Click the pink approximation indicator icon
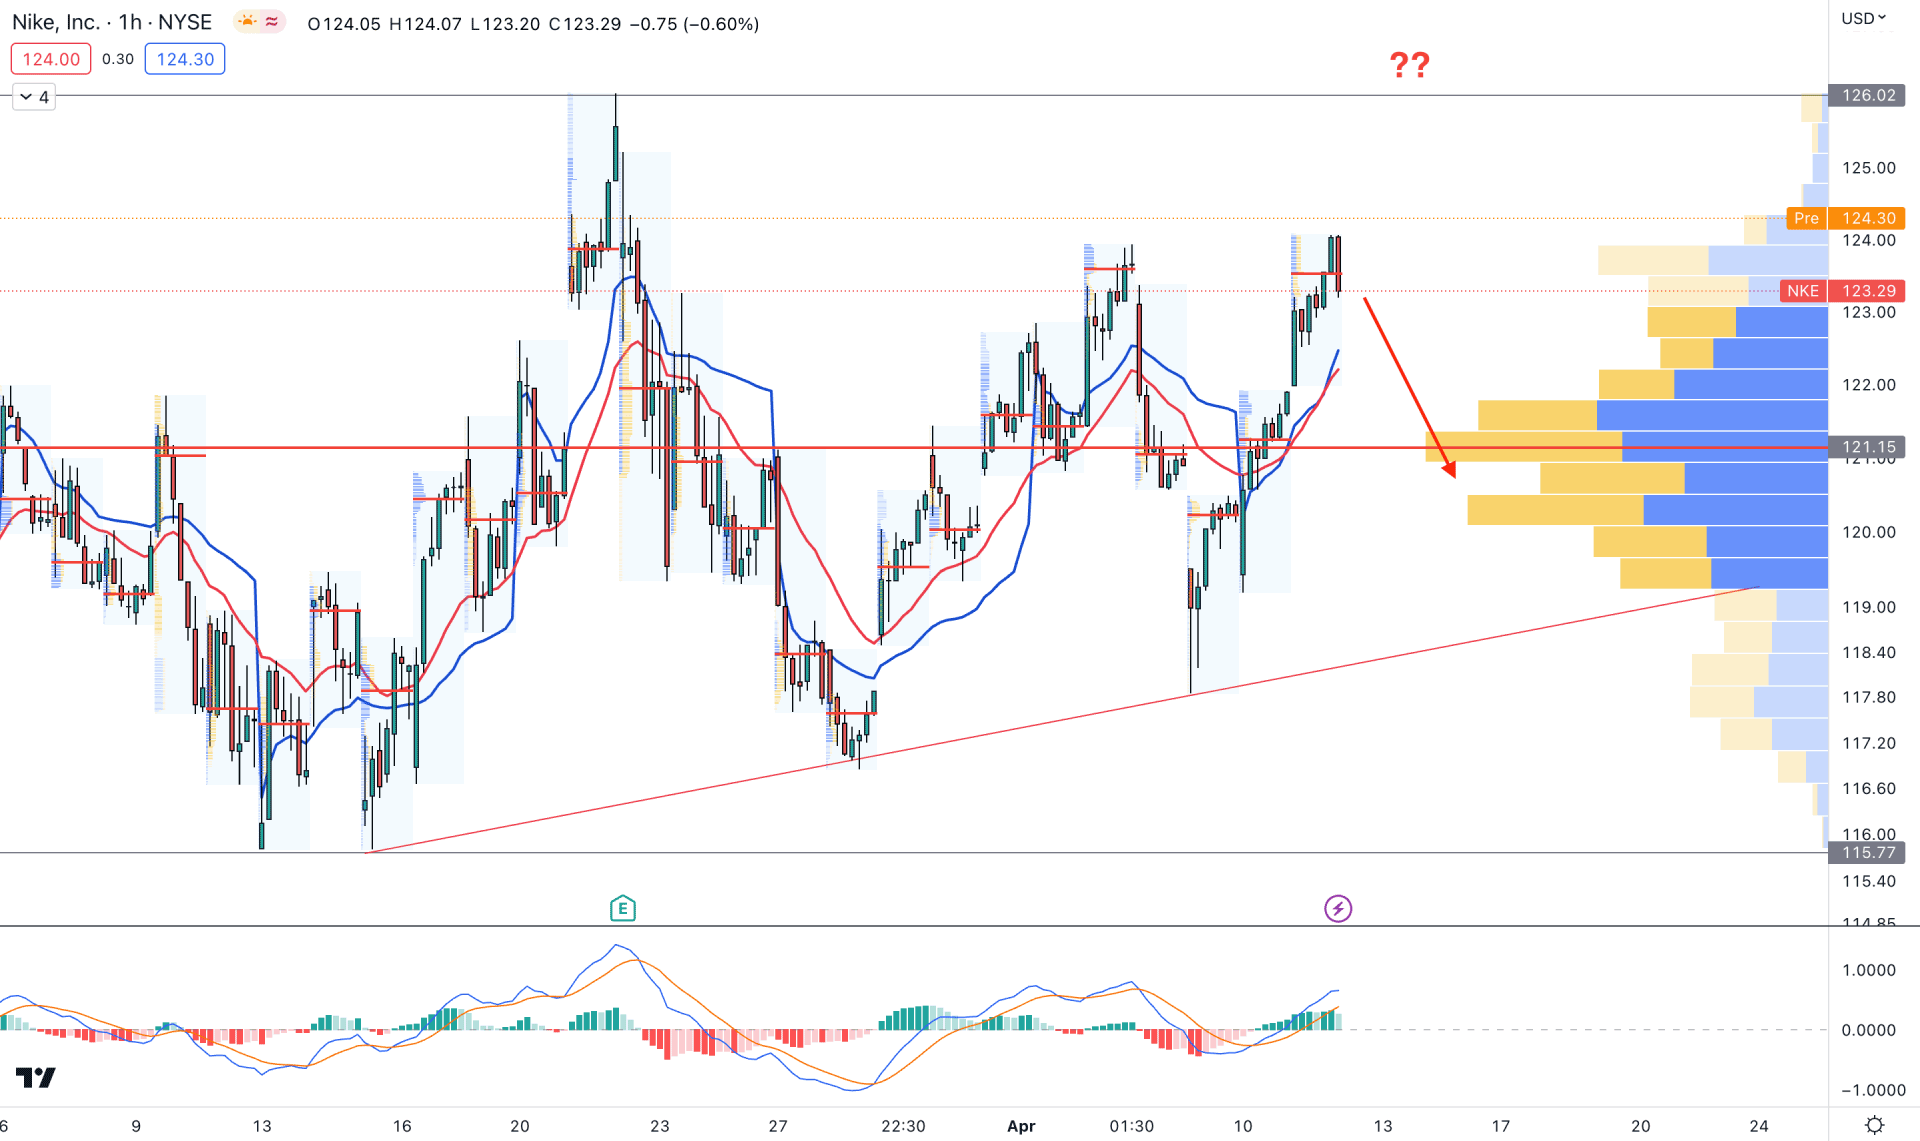The image size is (1920, 1141). [x=272, y=22]
